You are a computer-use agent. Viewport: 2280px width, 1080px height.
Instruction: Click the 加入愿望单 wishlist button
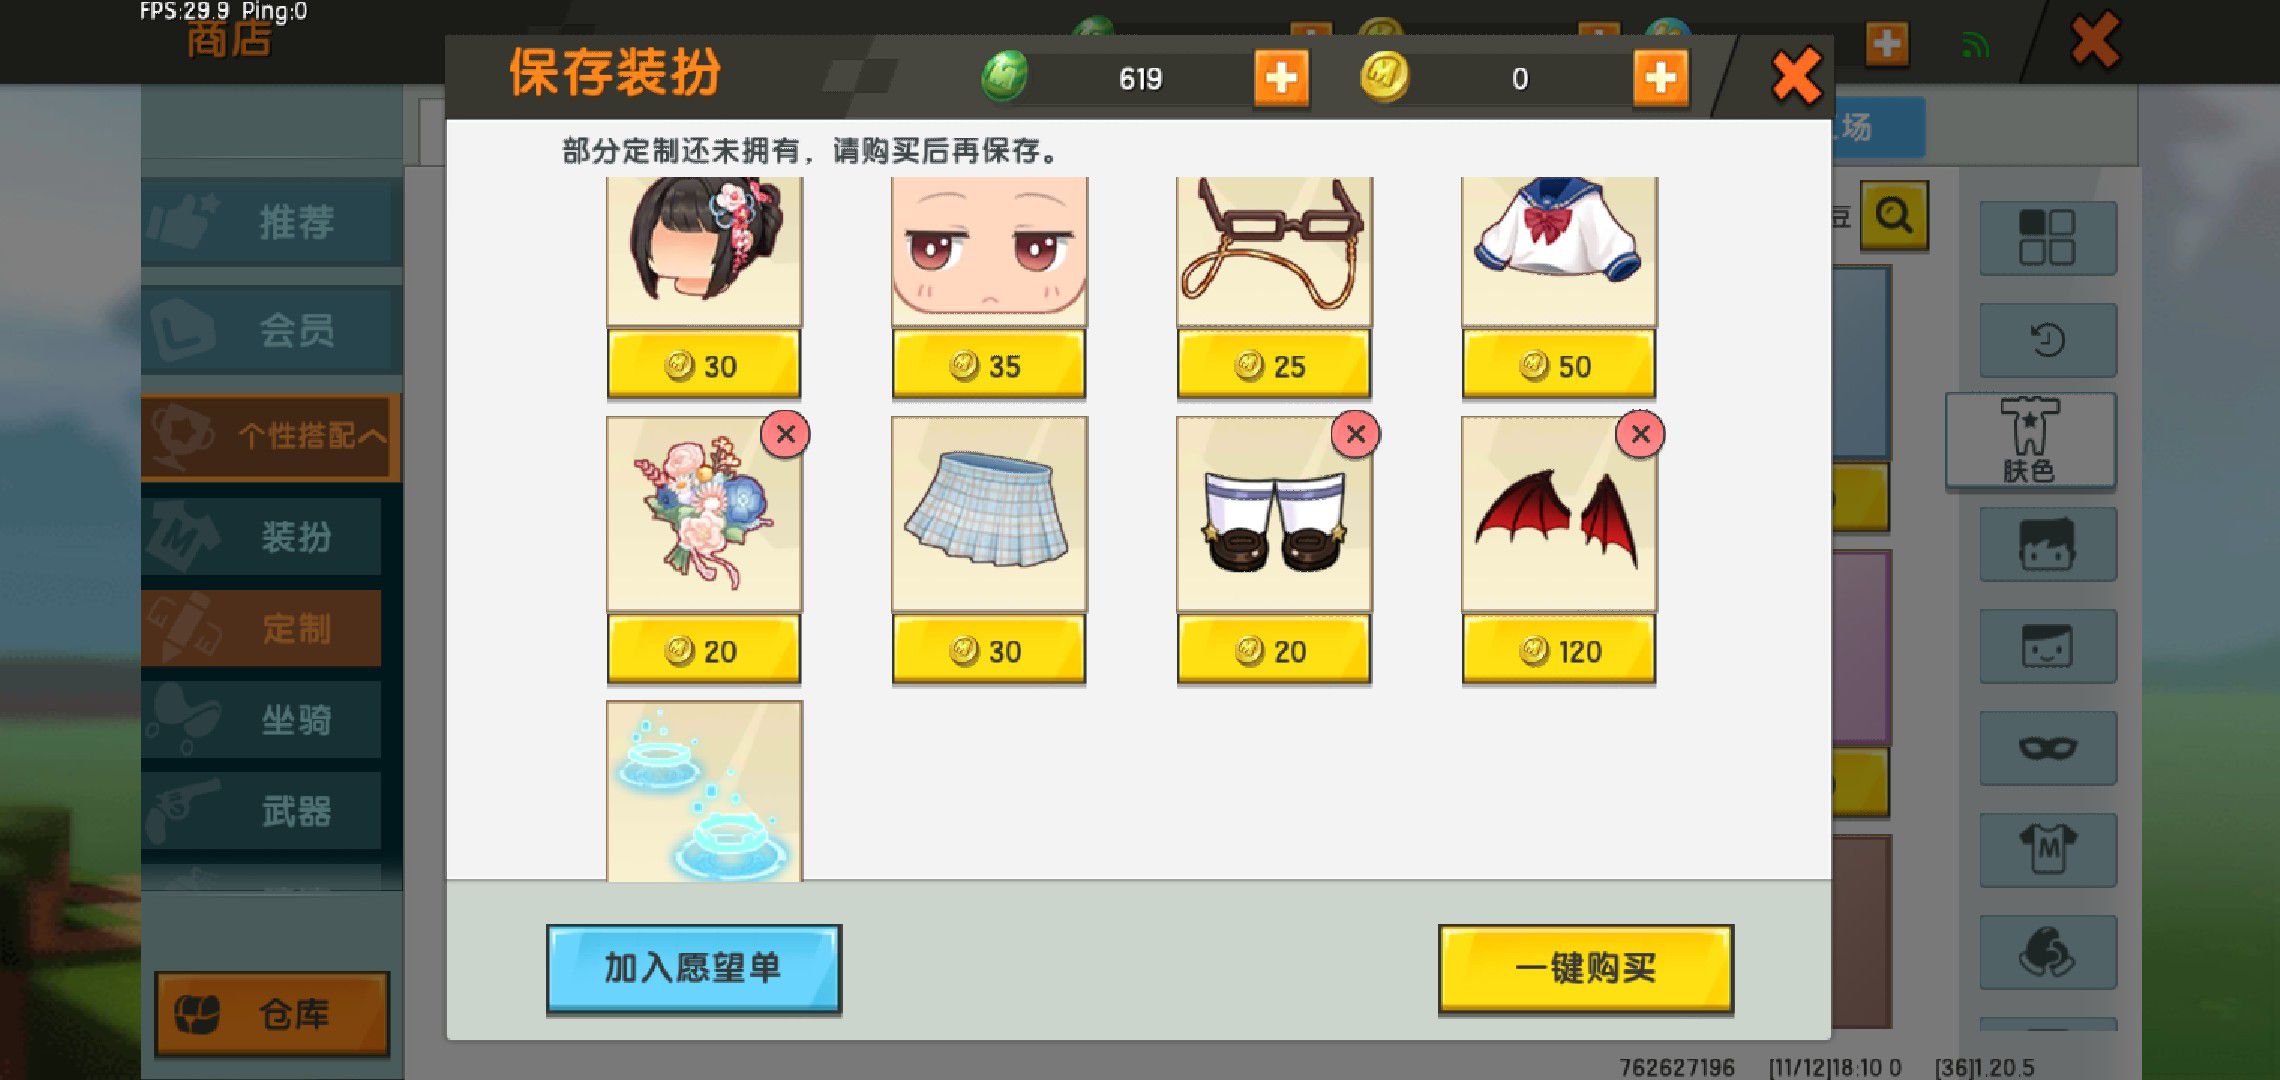(693, 968)
